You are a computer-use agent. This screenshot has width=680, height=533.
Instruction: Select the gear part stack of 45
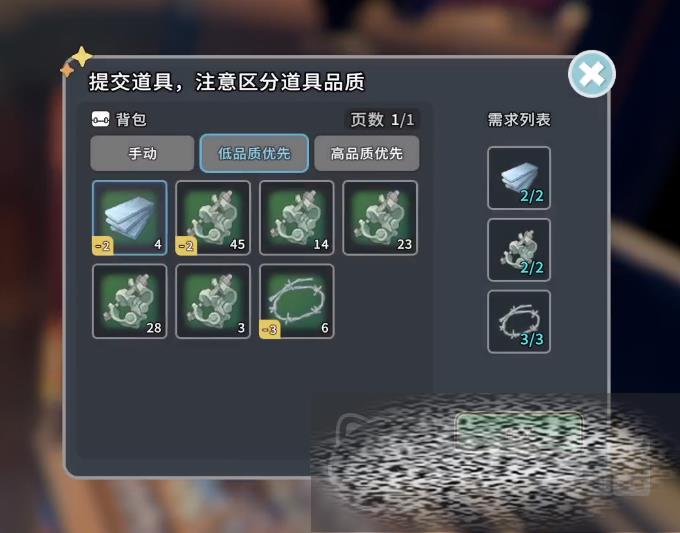click(x=213, y=218)
